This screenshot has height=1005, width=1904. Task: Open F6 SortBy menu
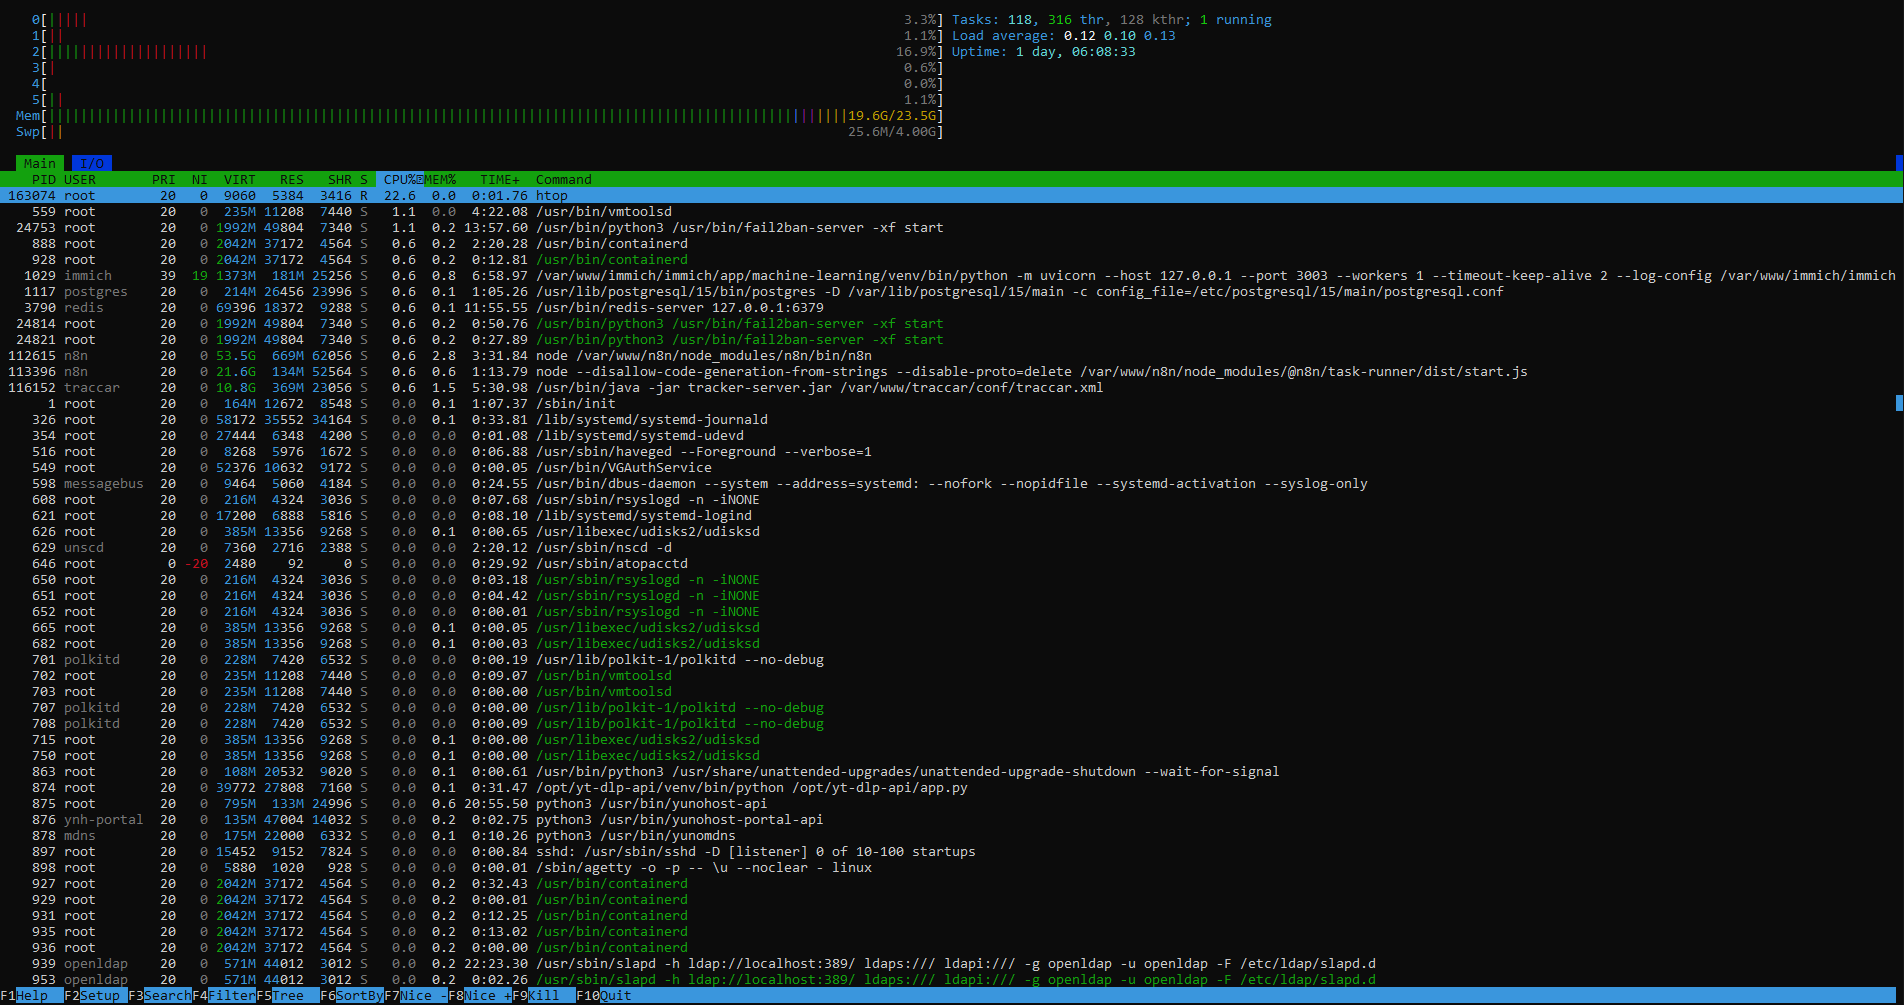pyautogui.click(x=352, y=996)
